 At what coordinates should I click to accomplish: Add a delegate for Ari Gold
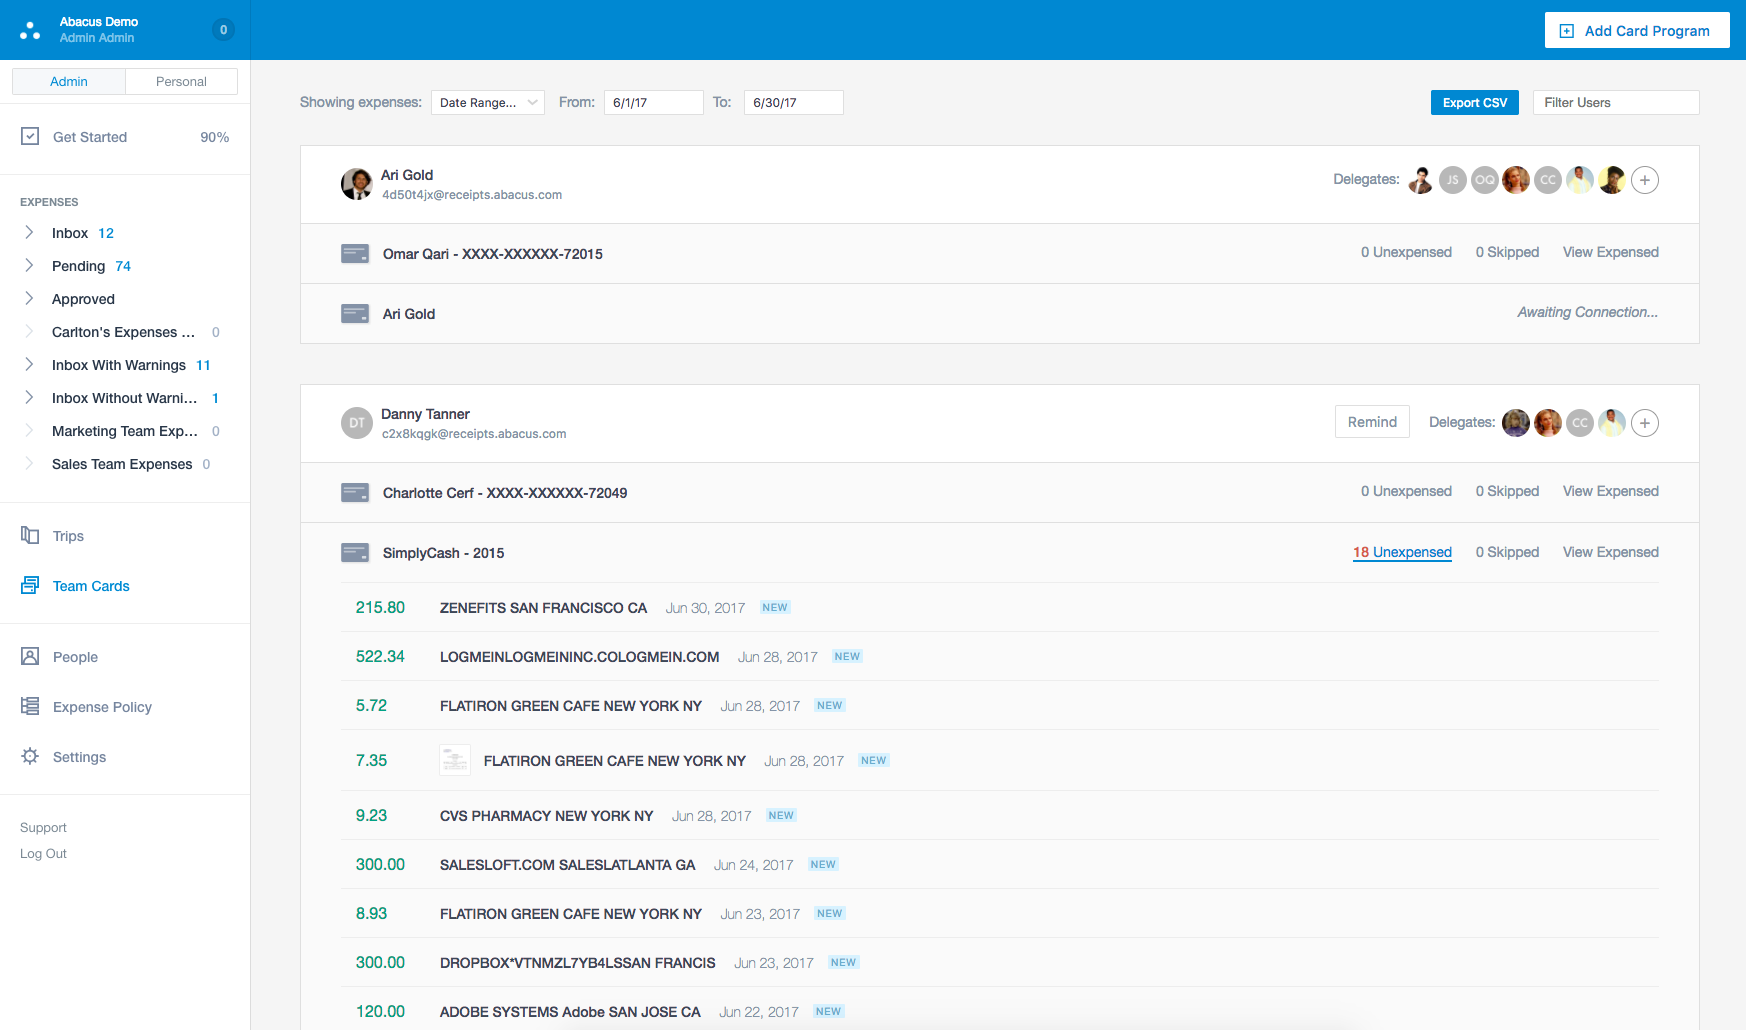(x=1645, y=180)
